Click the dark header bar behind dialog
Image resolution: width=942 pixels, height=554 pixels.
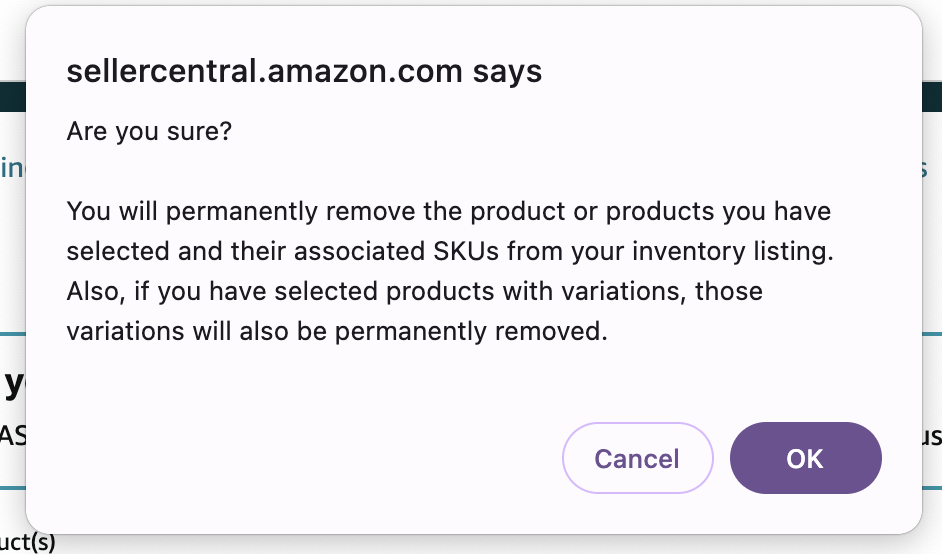click(12, 96)
